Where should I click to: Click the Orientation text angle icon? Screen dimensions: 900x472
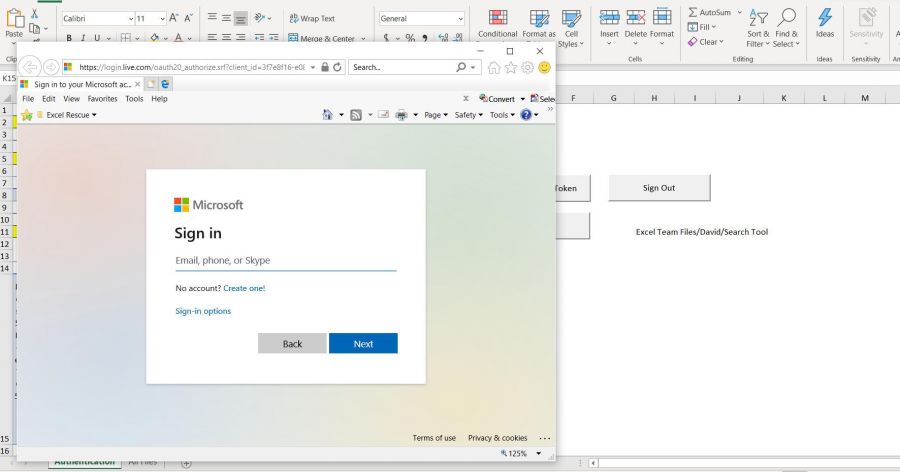(x=260, y=18)
